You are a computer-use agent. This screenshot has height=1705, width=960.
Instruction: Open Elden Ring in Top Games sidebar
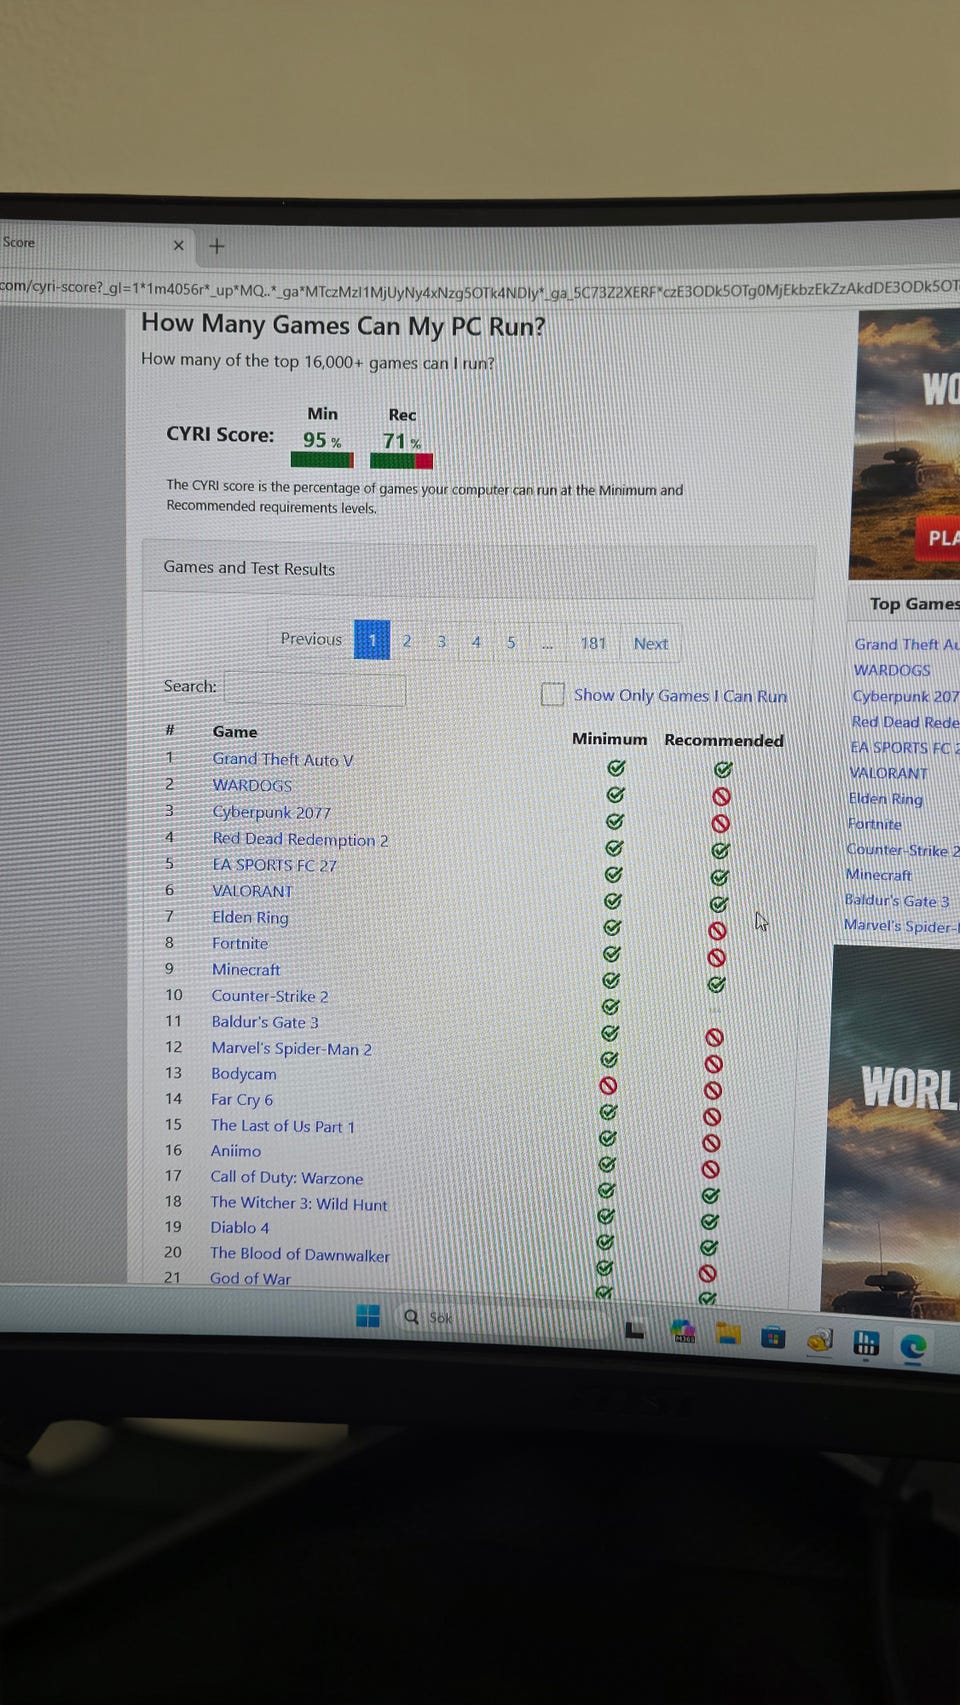click(886, 798)
